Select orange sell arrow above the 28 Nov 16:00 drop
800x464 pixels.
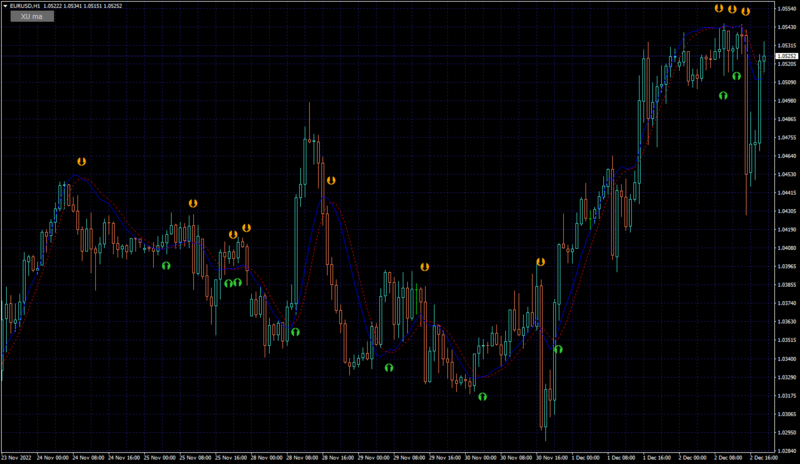coord(331,181)
